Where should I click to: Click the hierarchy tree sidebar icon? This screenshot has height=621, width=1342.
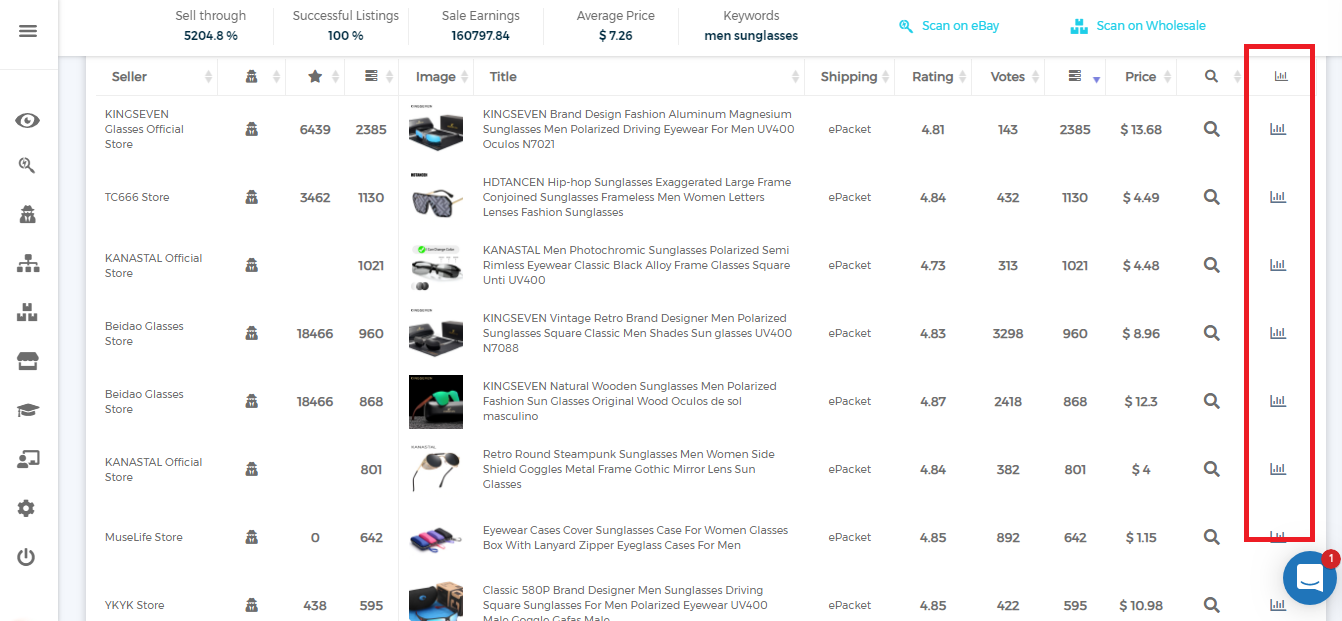pyautogui.click(x=28, y=264)
